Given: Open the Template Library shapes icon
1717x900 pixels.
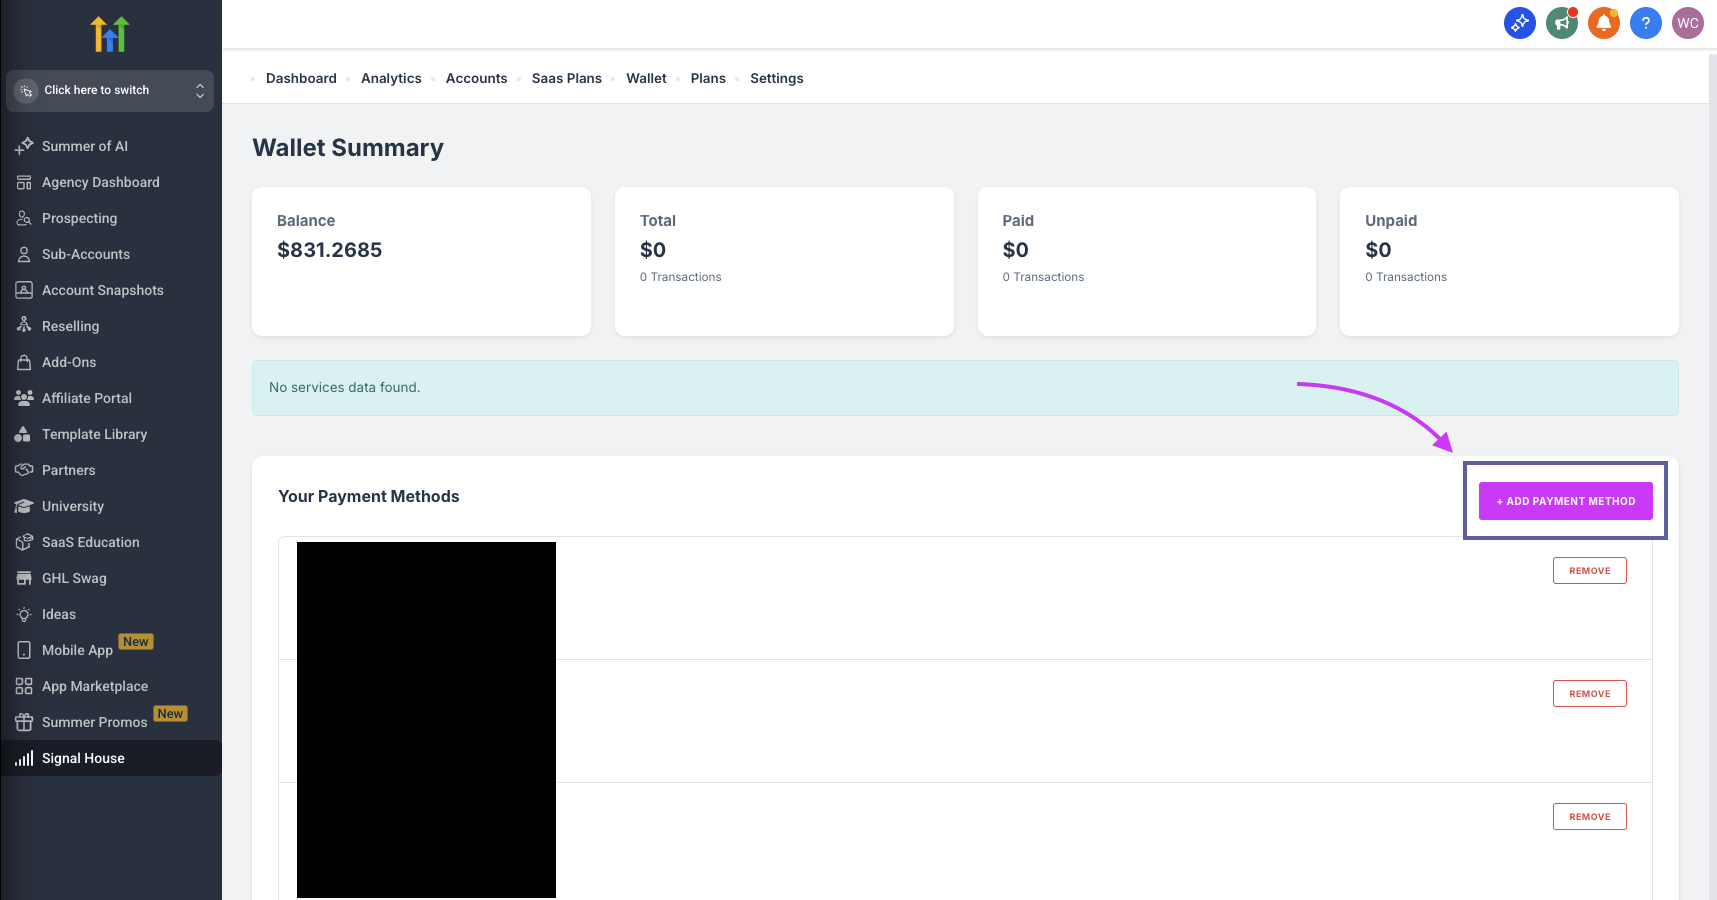Looking at the screenshot, I should (x=24, y=434).
